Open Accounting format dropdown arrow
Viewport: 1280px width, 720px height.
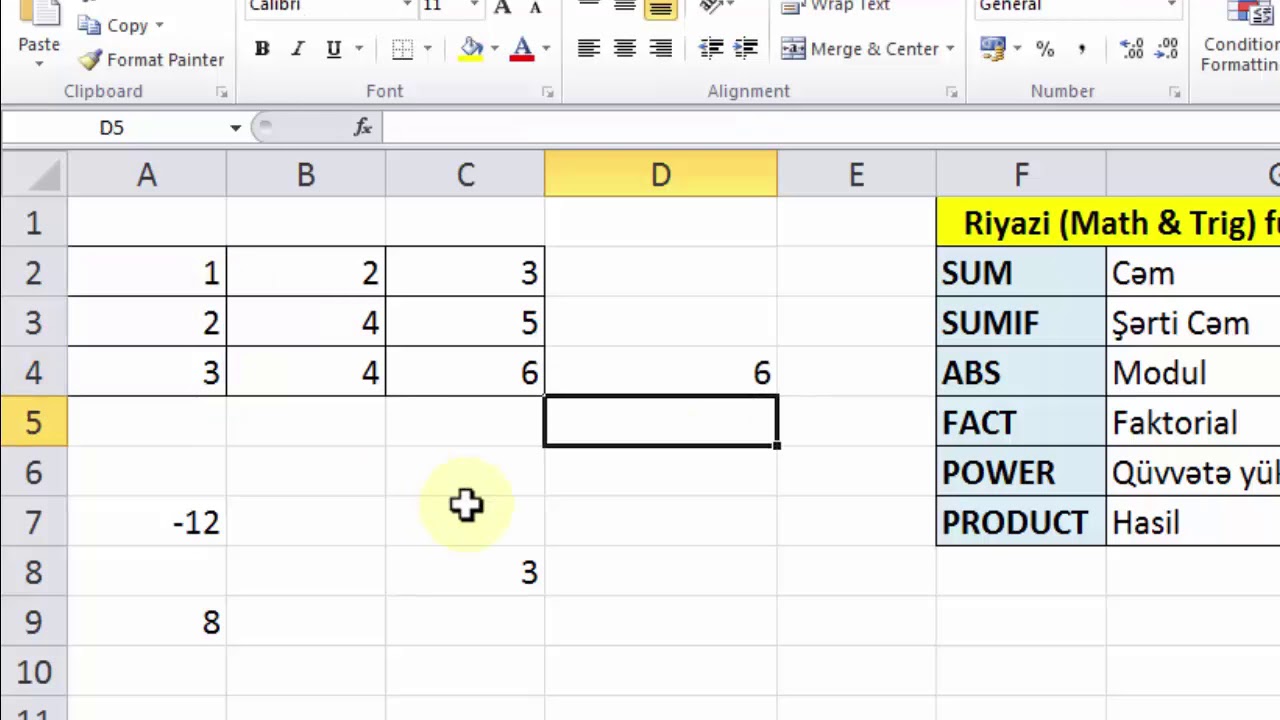(x=1017, y=49)
